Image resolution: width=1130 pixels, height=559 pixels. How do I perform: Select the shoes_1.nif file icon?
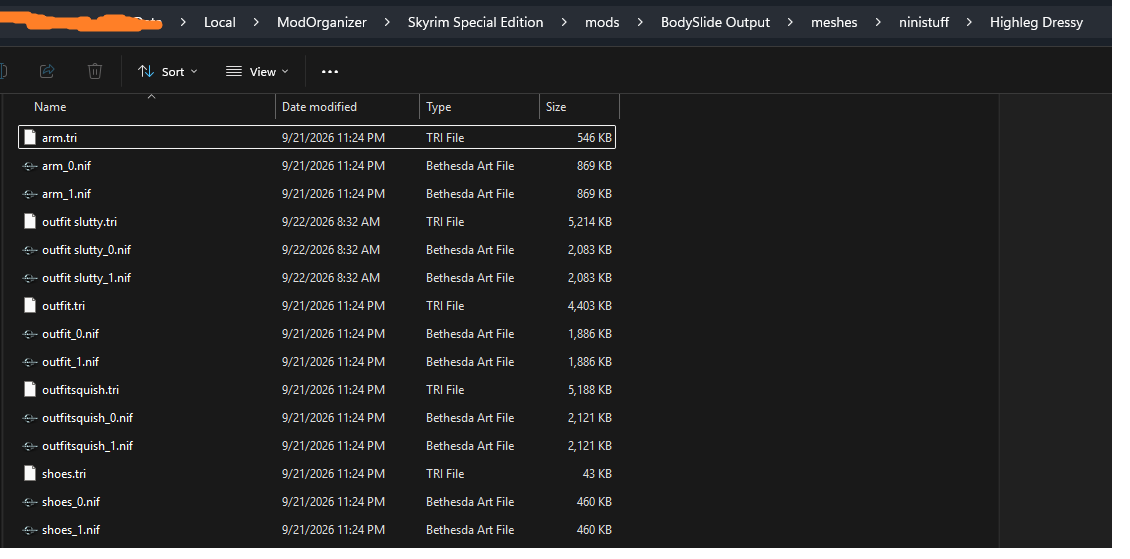(30, 529)
